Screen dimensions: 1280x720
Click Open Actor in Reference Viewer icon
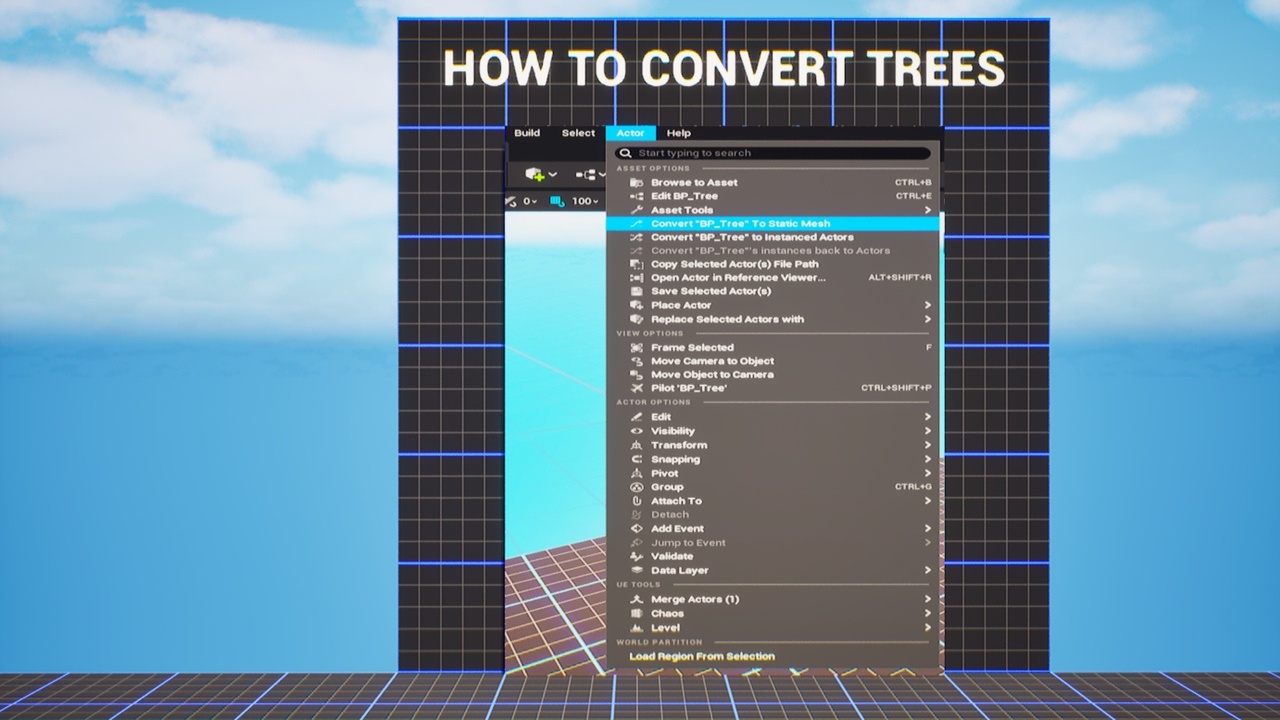[x=637, y=278]
